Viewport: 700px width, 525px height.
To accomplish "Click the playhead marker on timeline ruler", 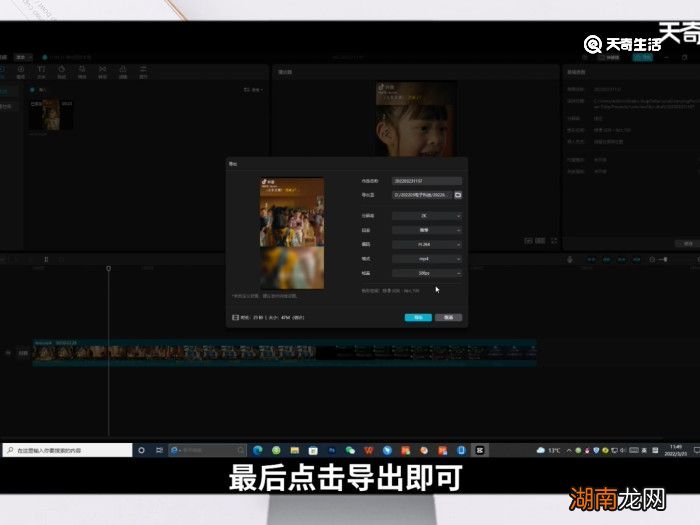I will [108, 268].
